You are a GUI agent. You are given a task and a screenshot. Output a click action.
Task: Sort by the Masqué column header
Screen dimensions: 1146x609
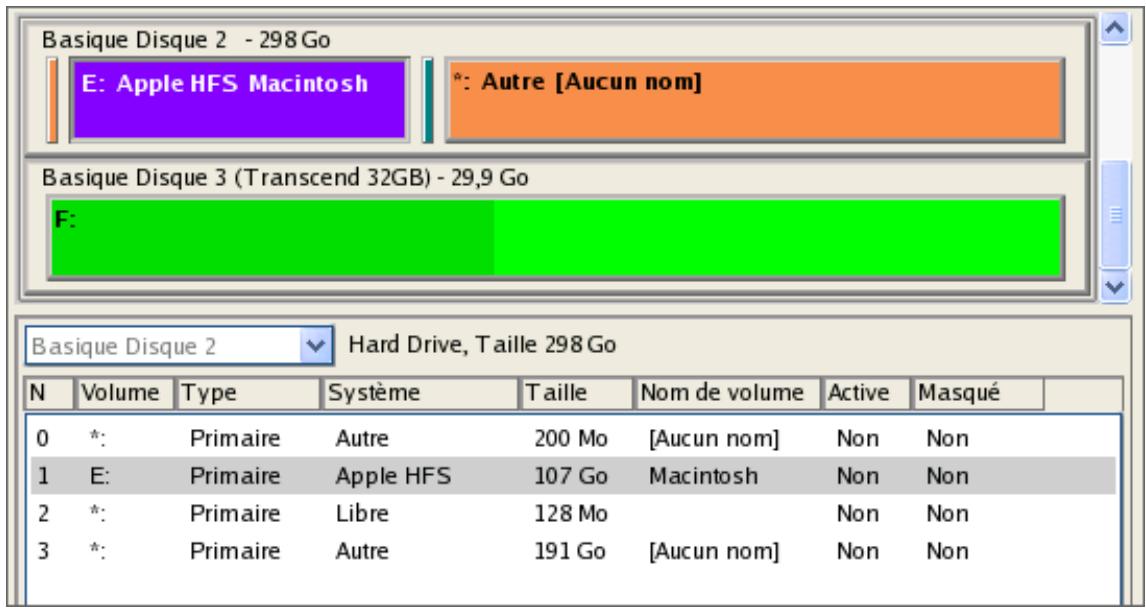click(x=978, y=393)
